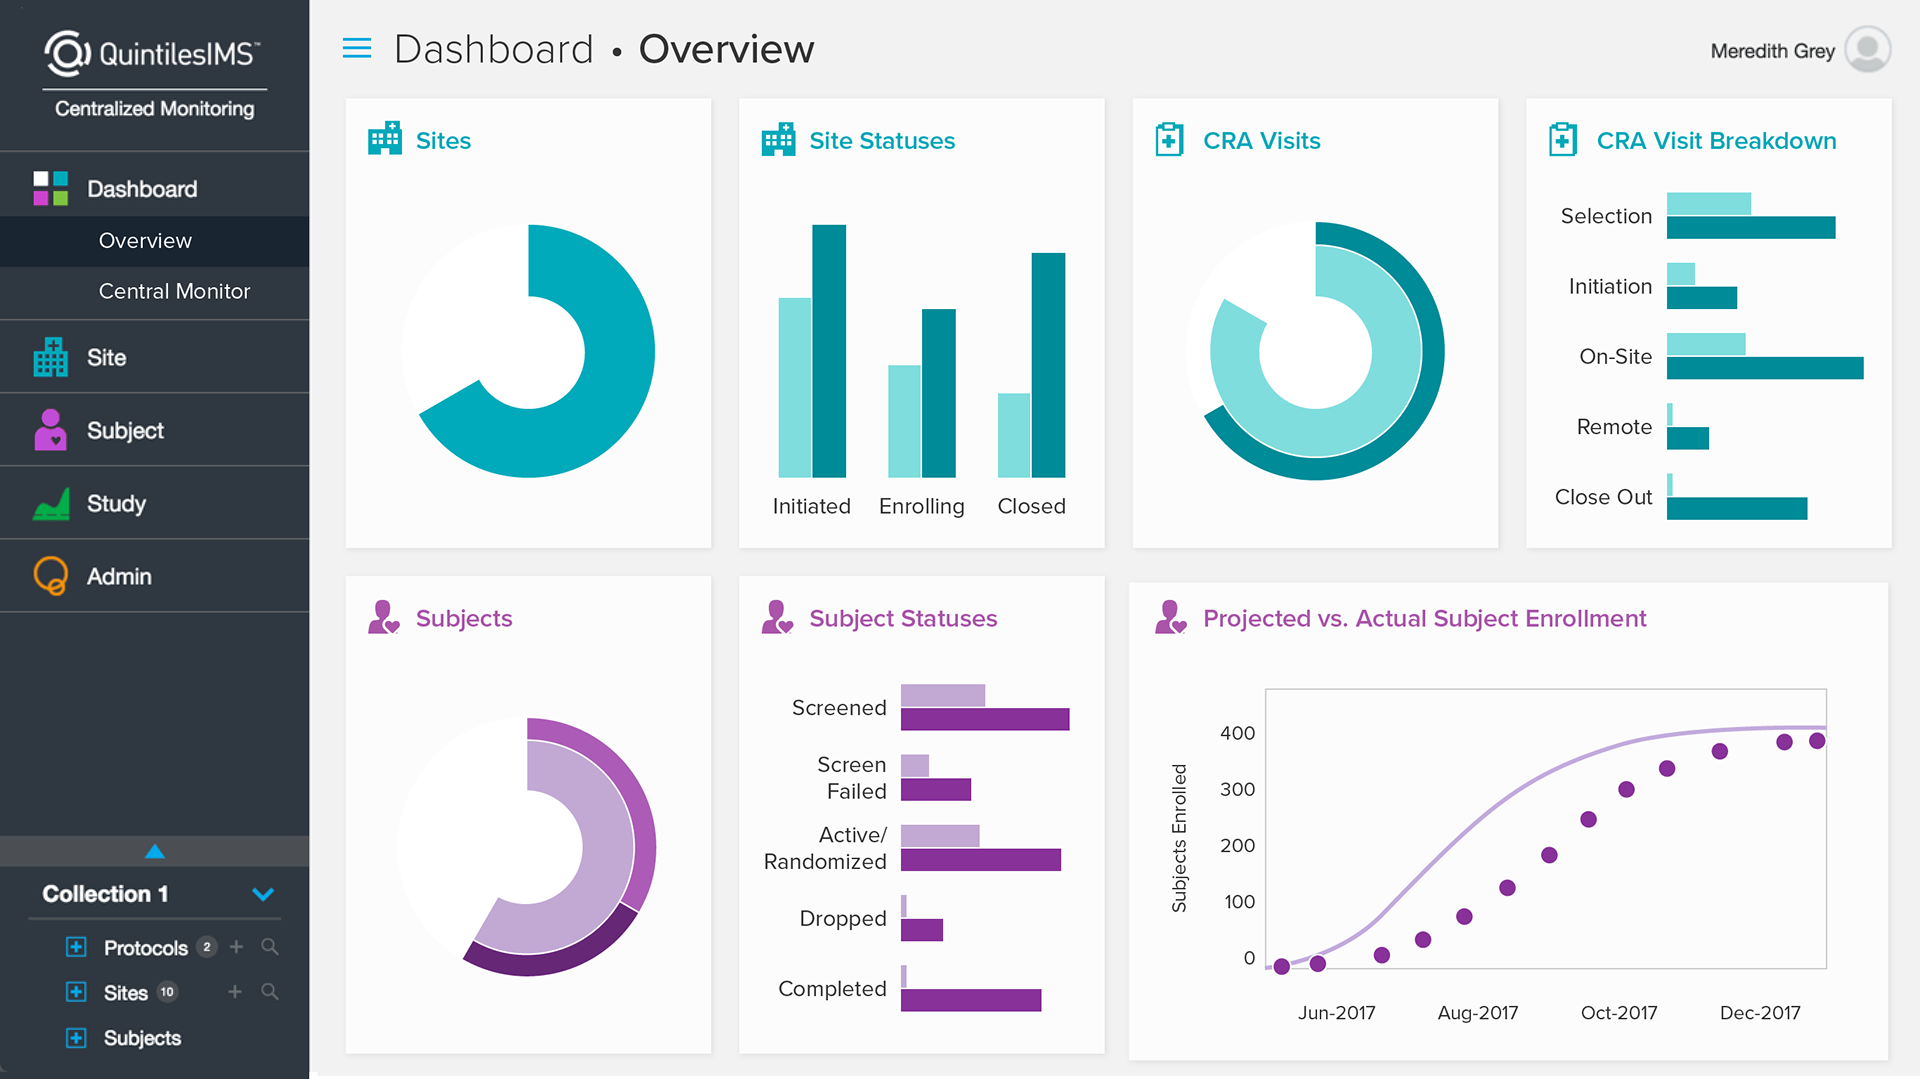The image size is (1920, 1079).
Task: Click the CRA Visits card icon
Action: (1168, 140)
